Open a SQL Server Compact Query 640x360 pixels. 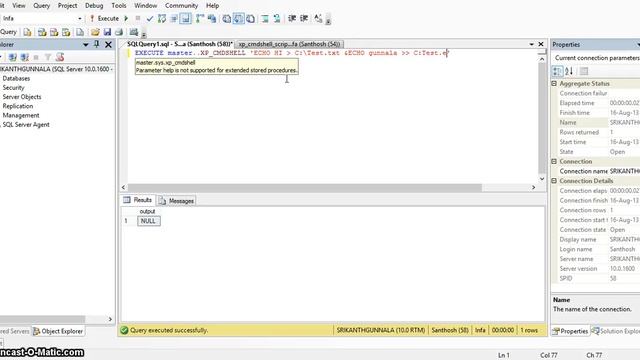[80, 32]
